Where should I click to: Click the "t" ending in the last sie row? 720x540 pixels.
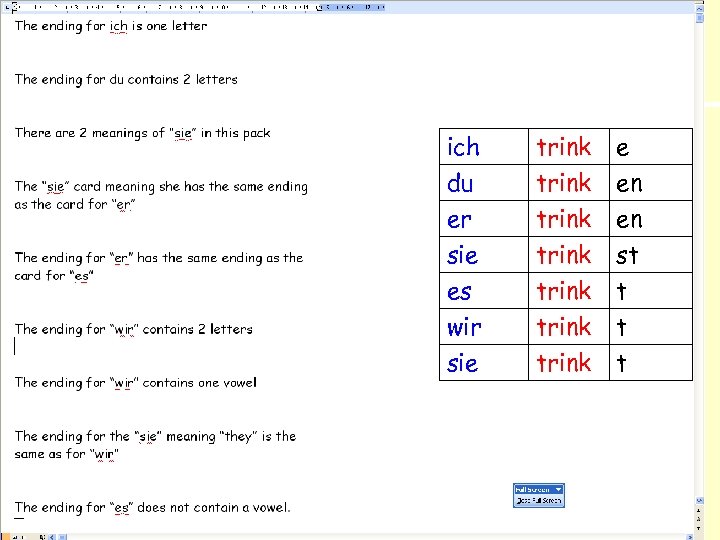pos(621,363)
